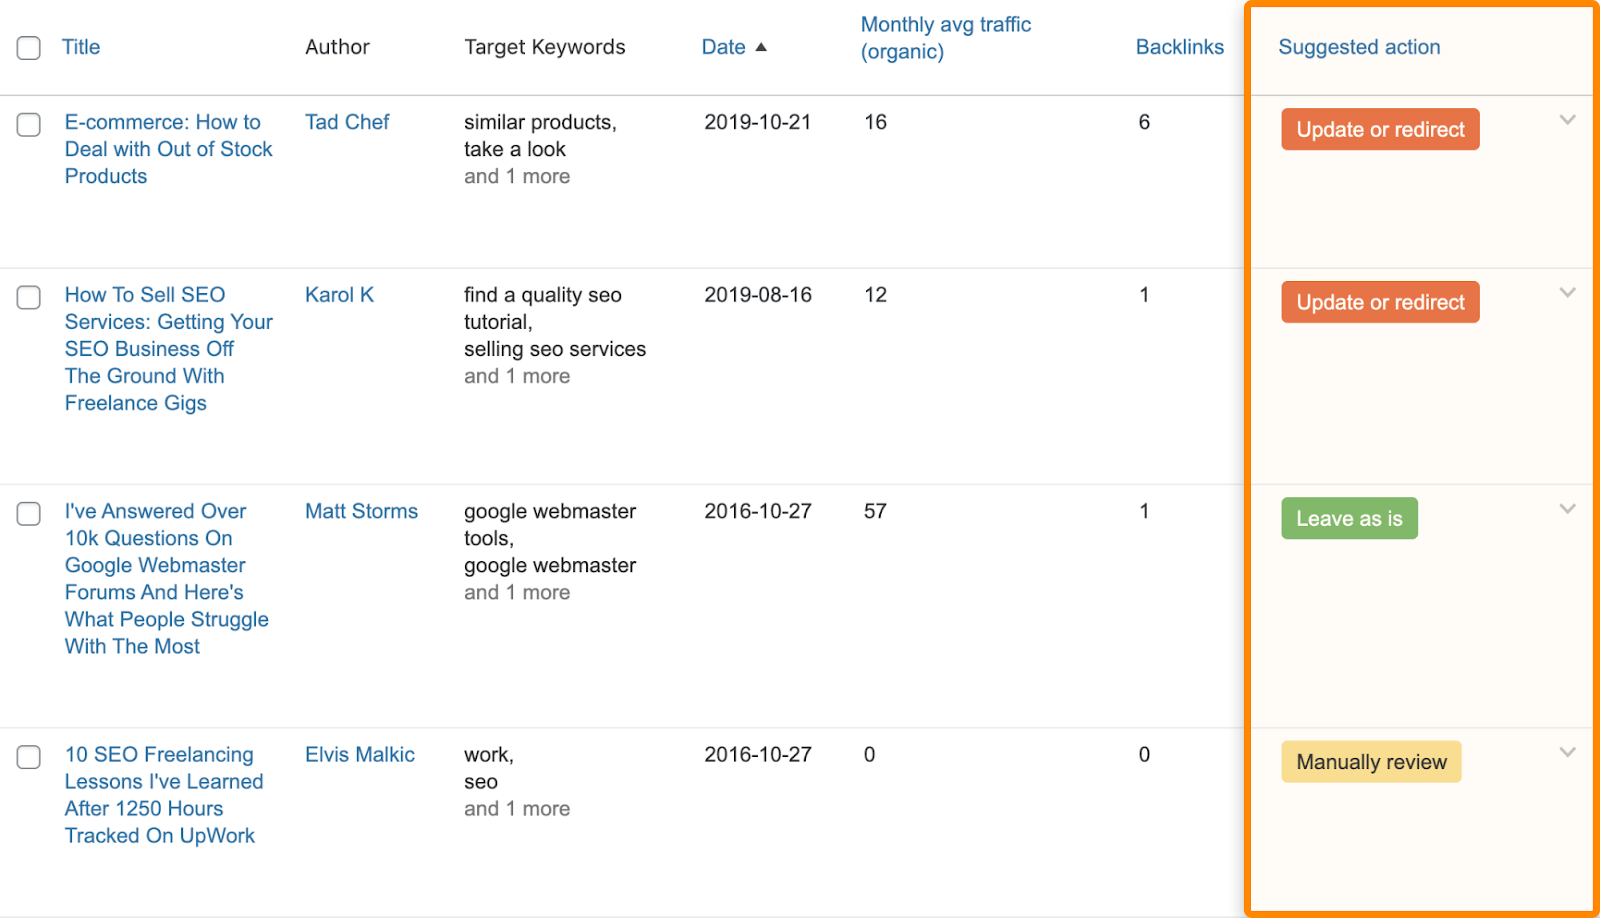Select the 10 SEO Freelancing Lessons row
The width and height of the screenshot is (1600, 918).
[28, 757]
